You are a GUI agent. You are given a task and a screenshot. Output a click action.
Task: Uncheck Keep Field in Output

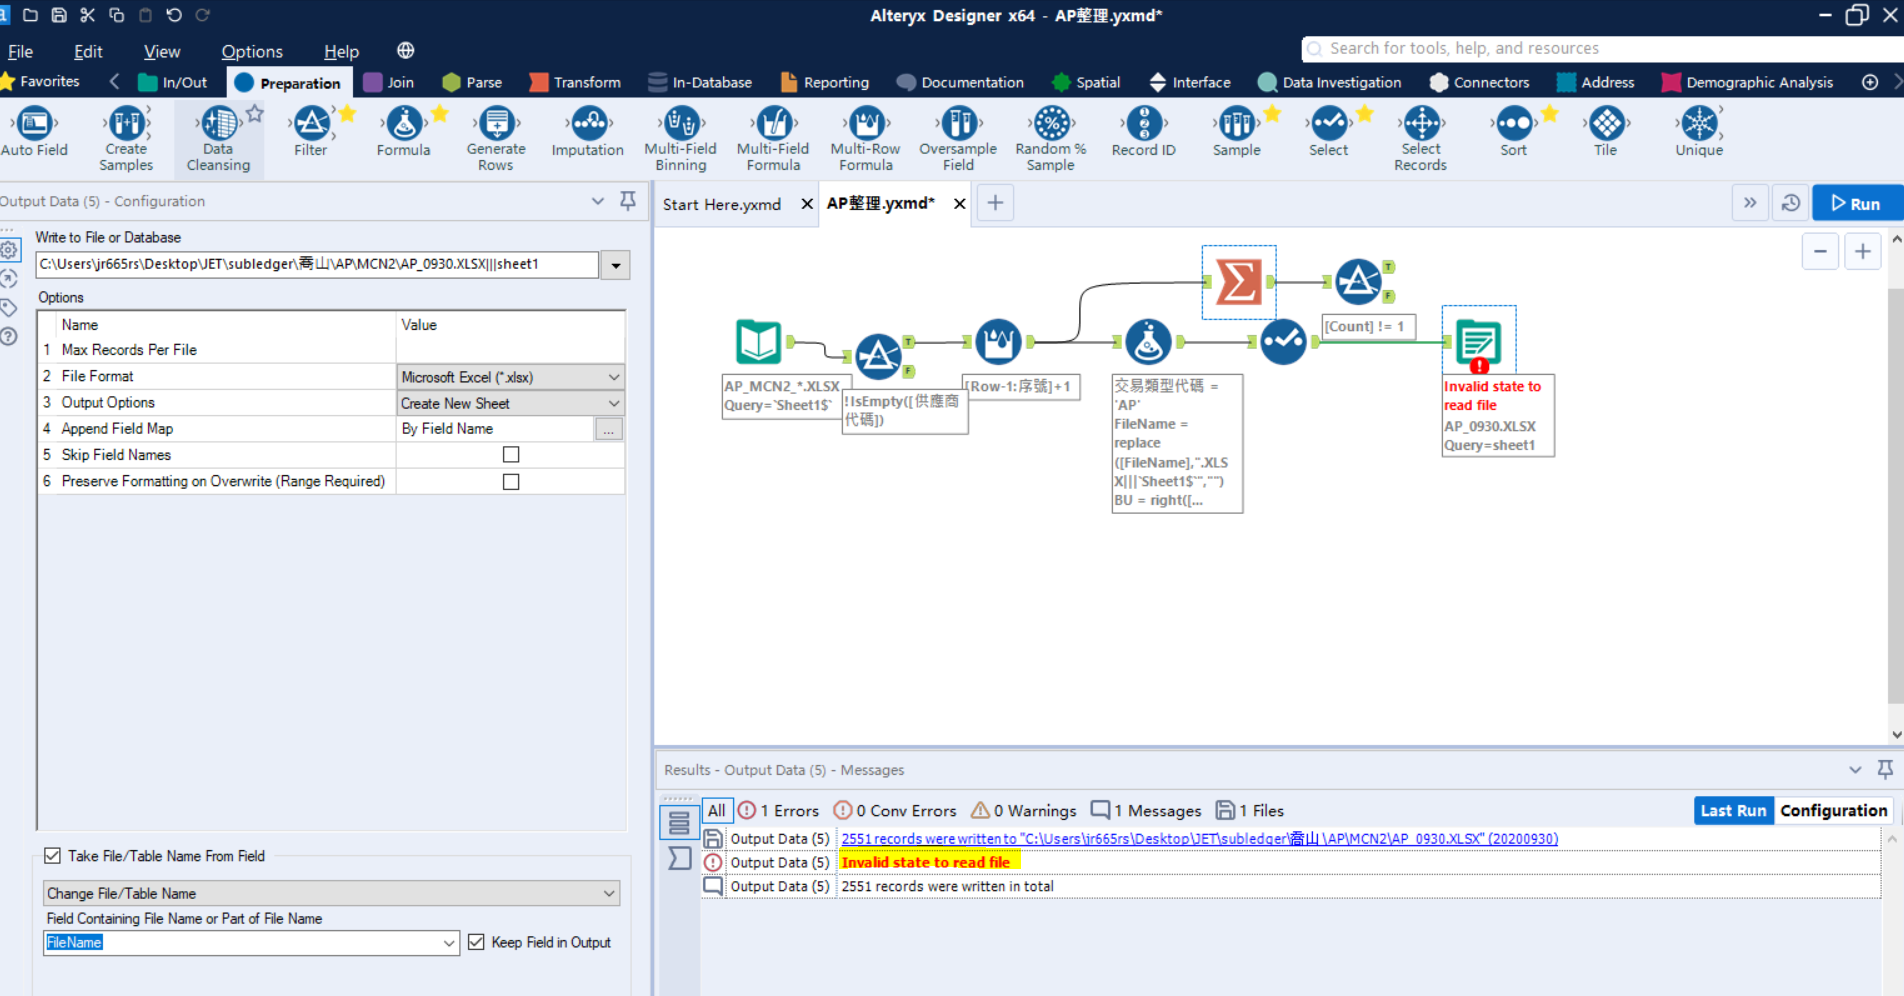point(476,941)
